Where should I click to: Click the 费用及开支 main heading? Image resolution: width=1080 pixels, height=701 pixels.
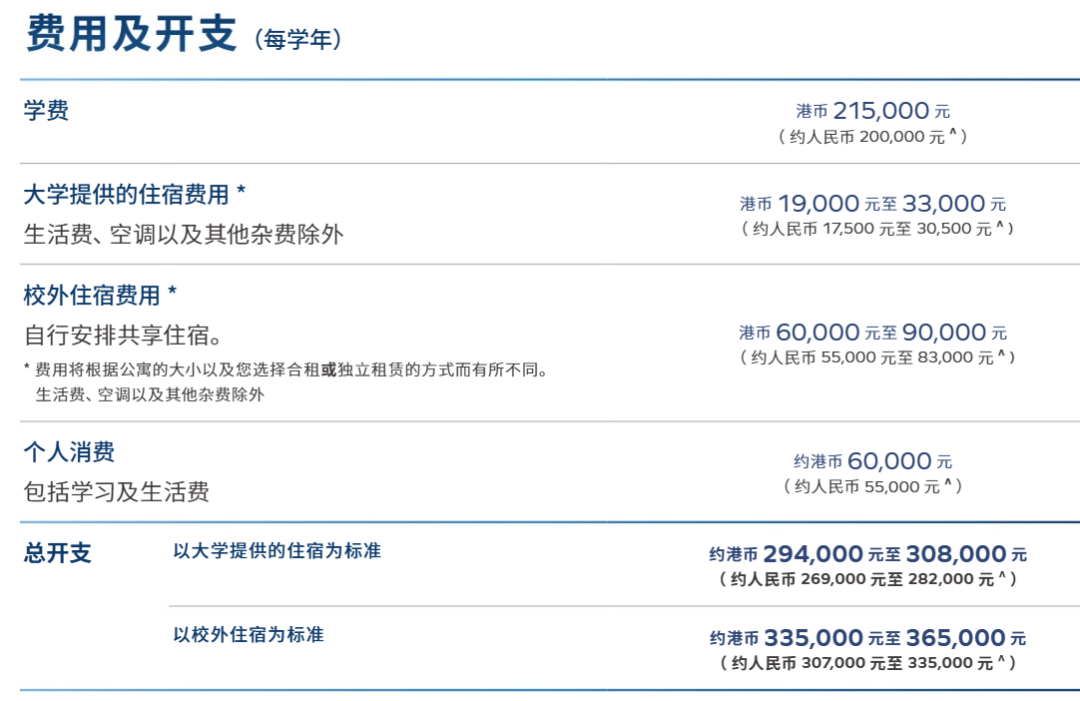(130, 33)
